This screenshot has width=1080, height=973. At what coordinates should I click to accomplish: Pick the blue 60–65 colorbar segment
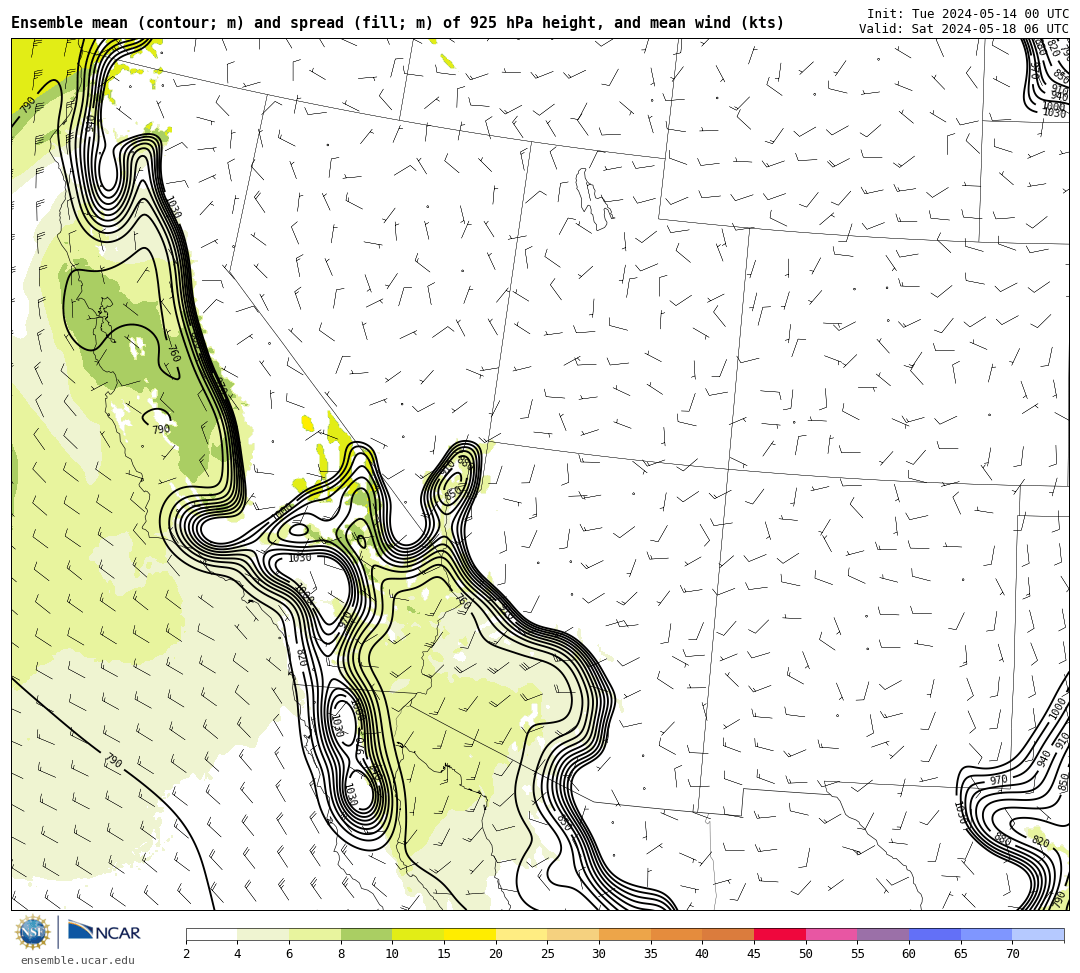pyautogui.click(x=935, y=934)
